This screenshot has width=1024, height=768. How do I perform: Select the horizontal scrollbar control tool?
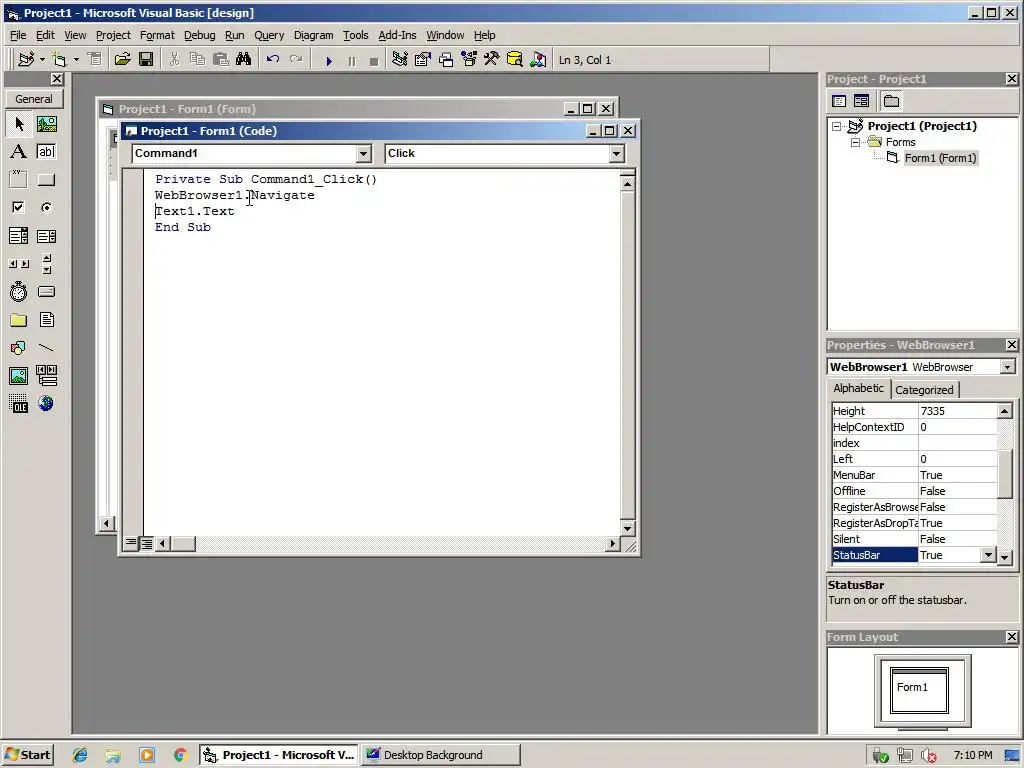pyautogui.click(x=18, y=264)
